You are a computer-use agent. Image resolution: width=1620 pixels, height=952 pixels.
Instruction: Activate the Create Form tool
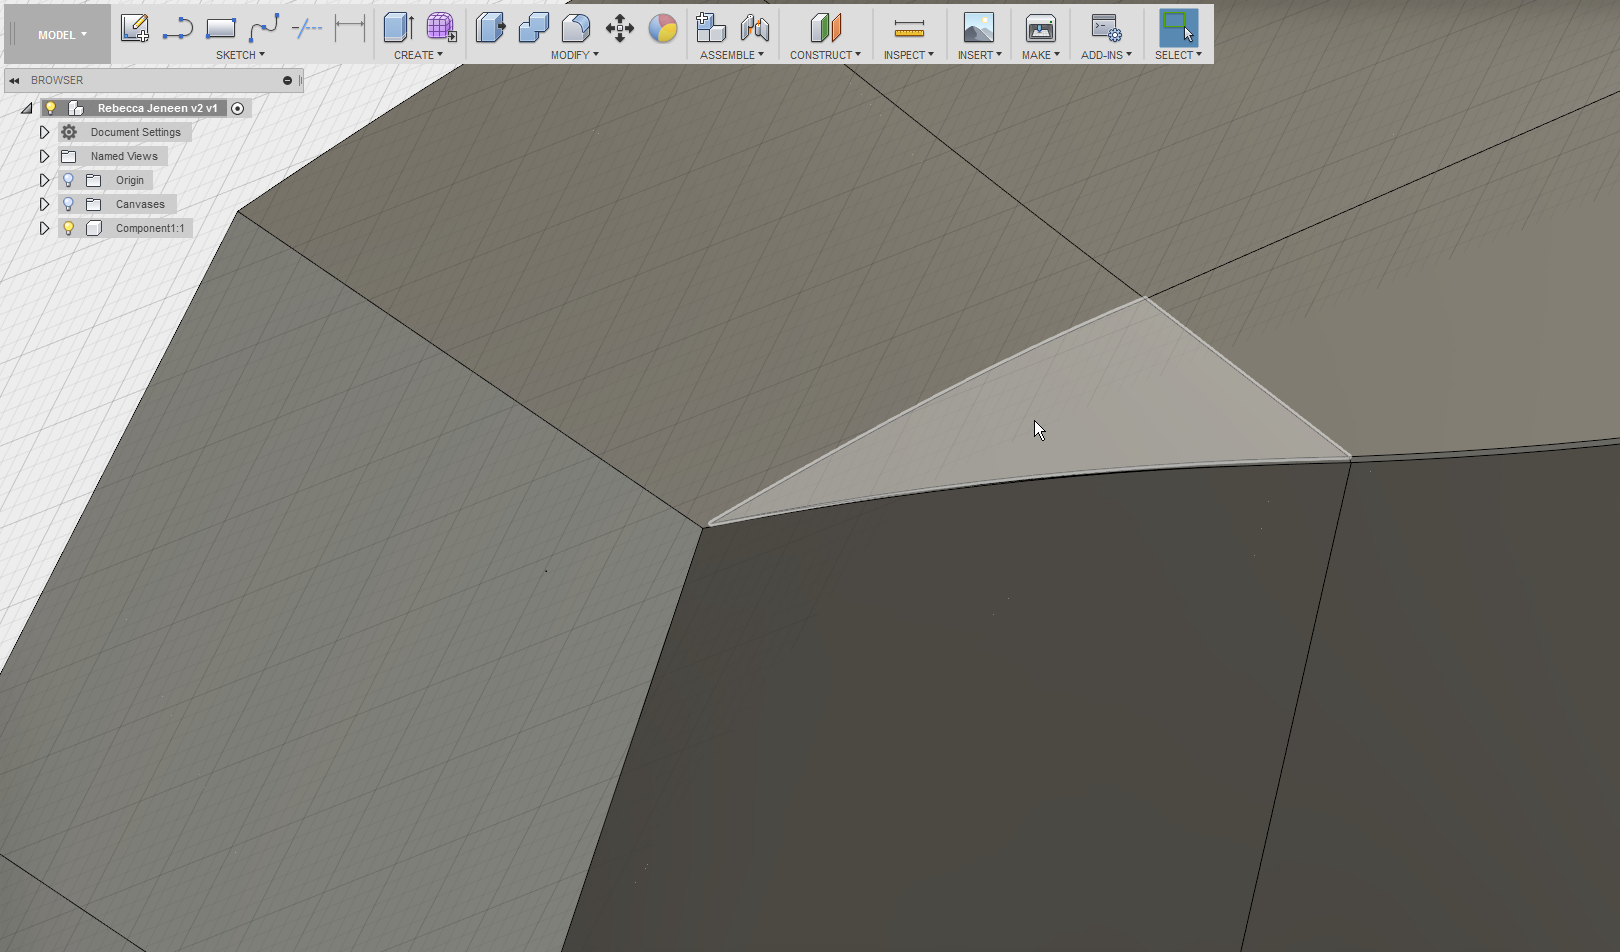[441, 28]
